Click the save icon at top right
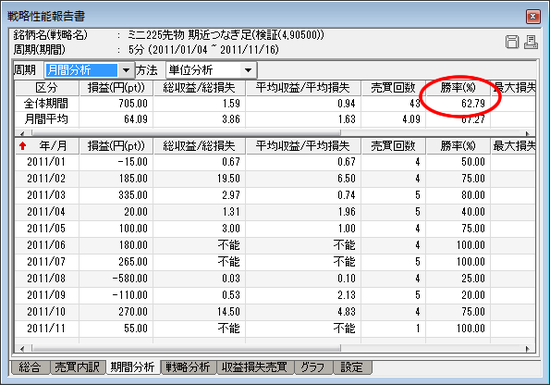550x385 pixels. [512, 42]
